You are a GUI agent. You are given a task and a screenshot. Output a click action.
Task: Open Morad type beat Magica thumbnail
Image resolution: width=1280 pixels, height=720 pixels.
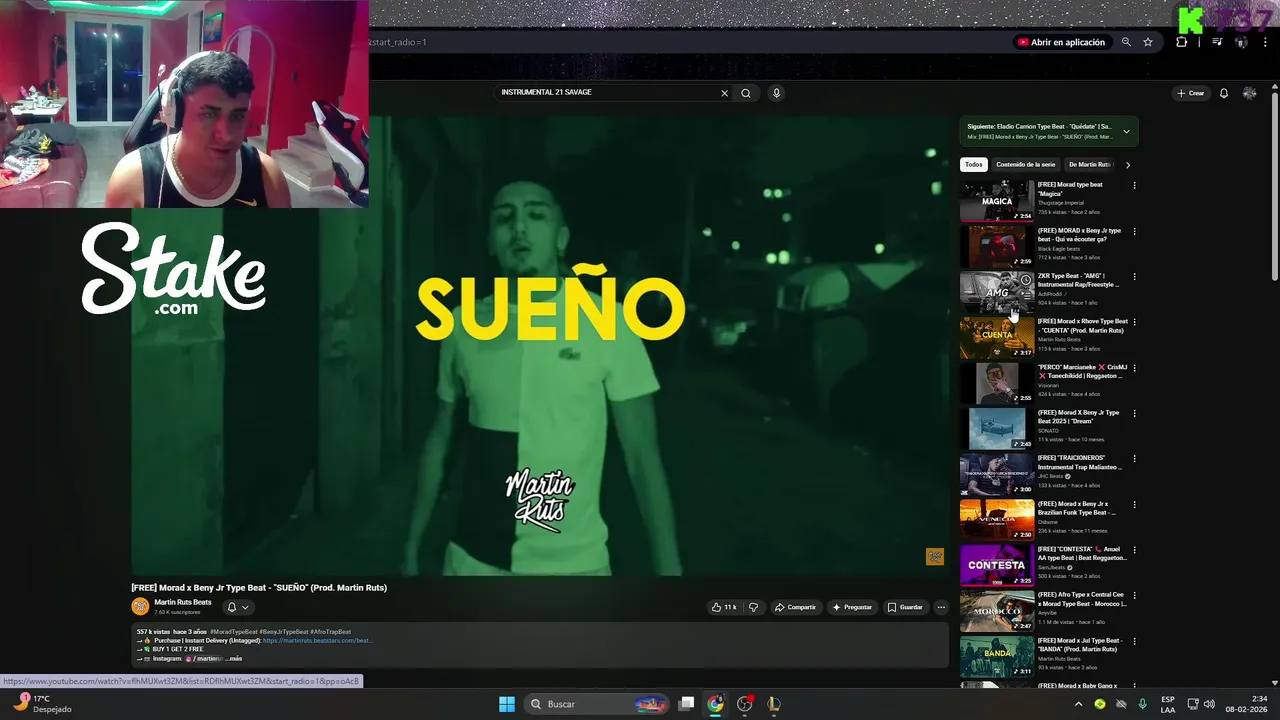point(997,201)
